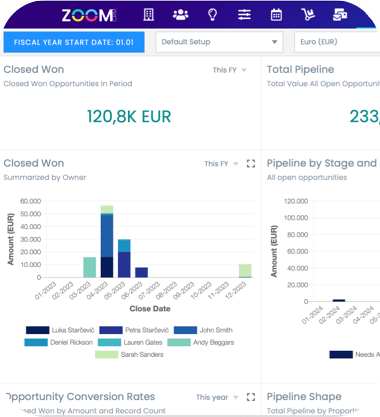Viewport: 380px width, 417px height.
Task: Change Conversion Rates period This year
Action: (x=217, y=397)
